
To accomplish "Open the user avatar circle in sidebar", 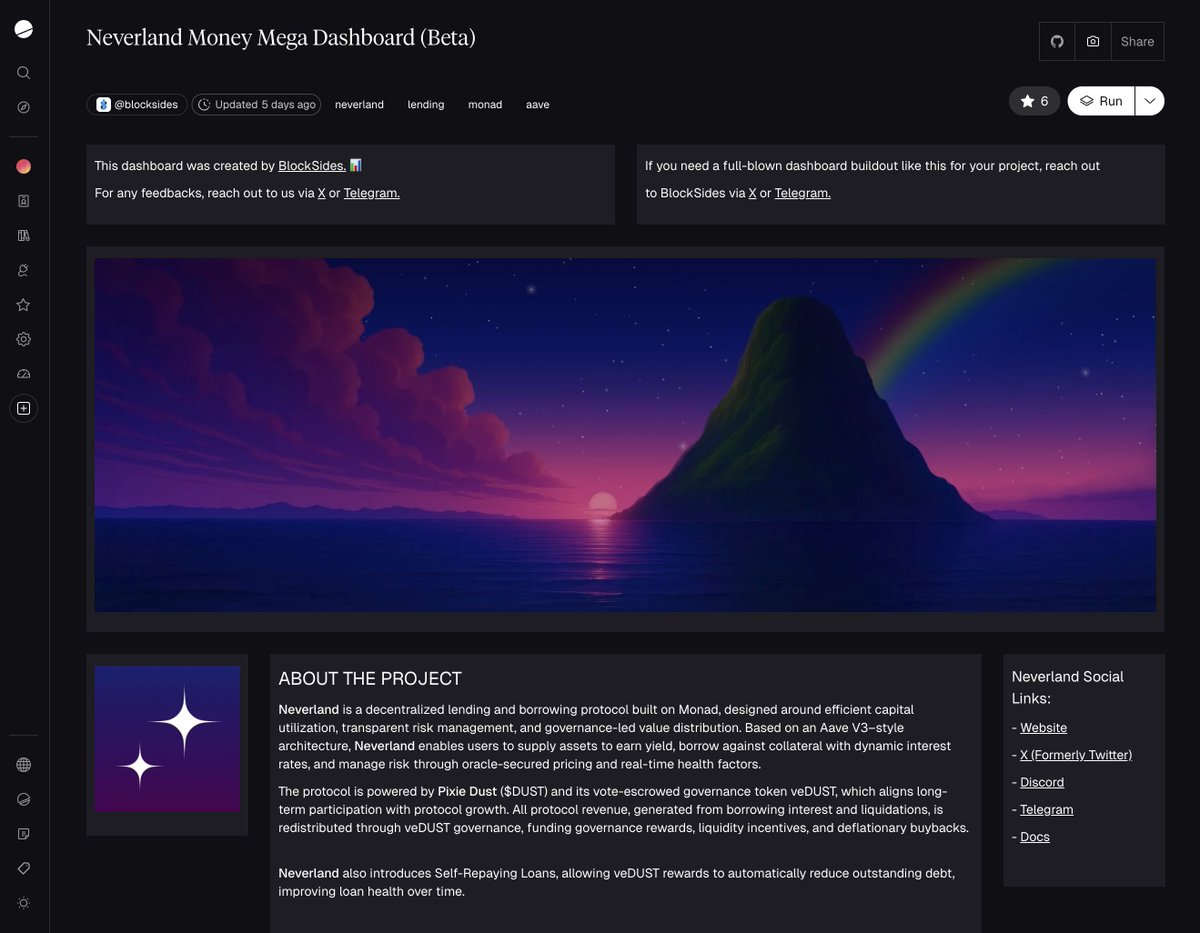I will pos(24,166).
